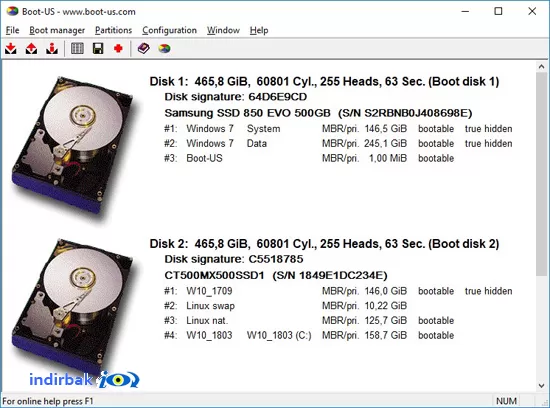Open the Help menu
The width and height of the screenshot is (550, 408).
point(259,31)
